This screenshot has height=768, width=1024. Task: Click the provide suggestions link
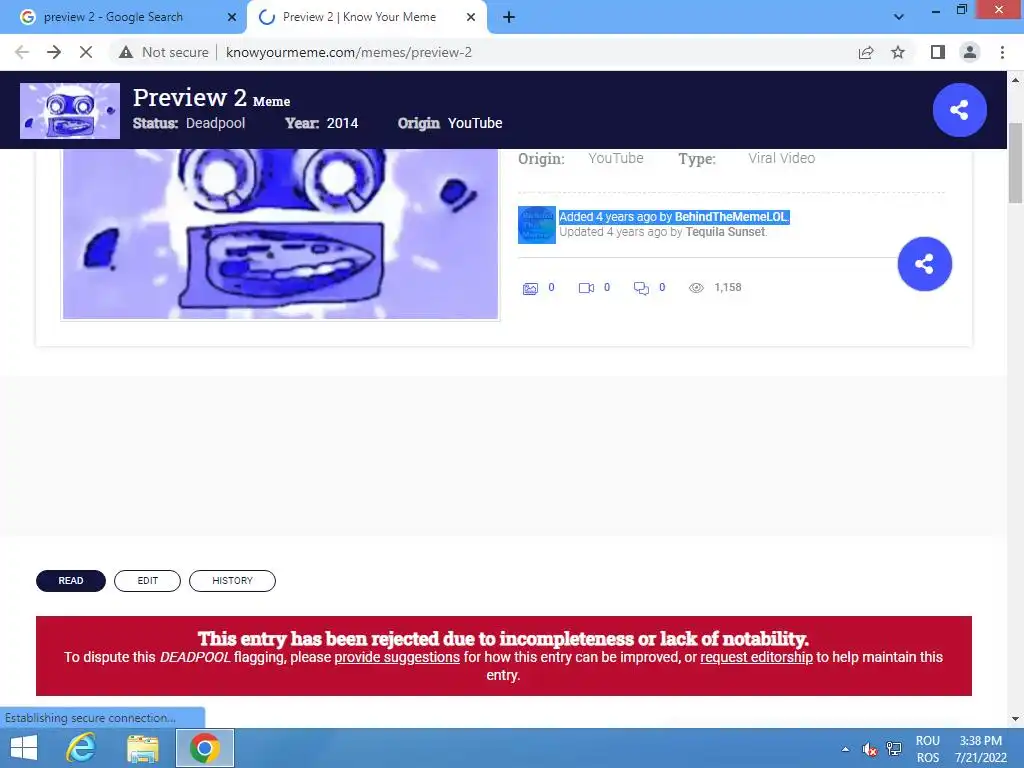[x=397, y=657]
